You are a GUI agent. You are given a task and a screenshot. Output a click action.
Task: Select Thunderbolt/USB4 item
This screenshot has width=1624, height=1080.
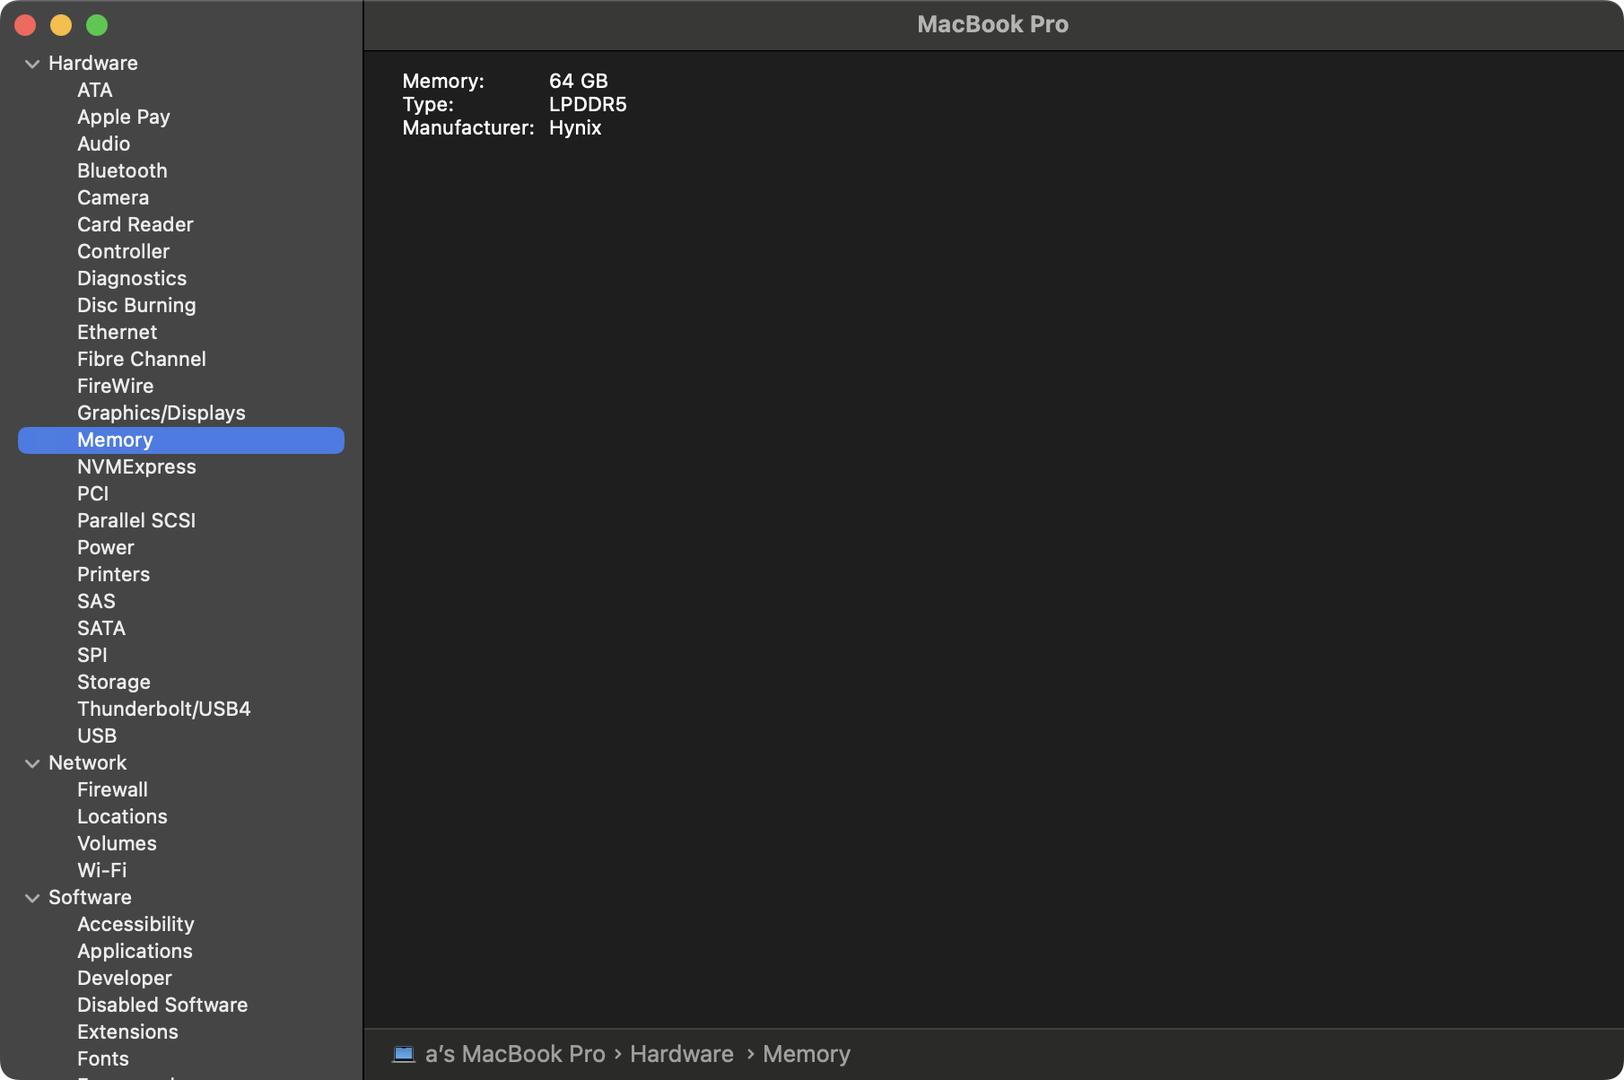click(x=164, y=709)
